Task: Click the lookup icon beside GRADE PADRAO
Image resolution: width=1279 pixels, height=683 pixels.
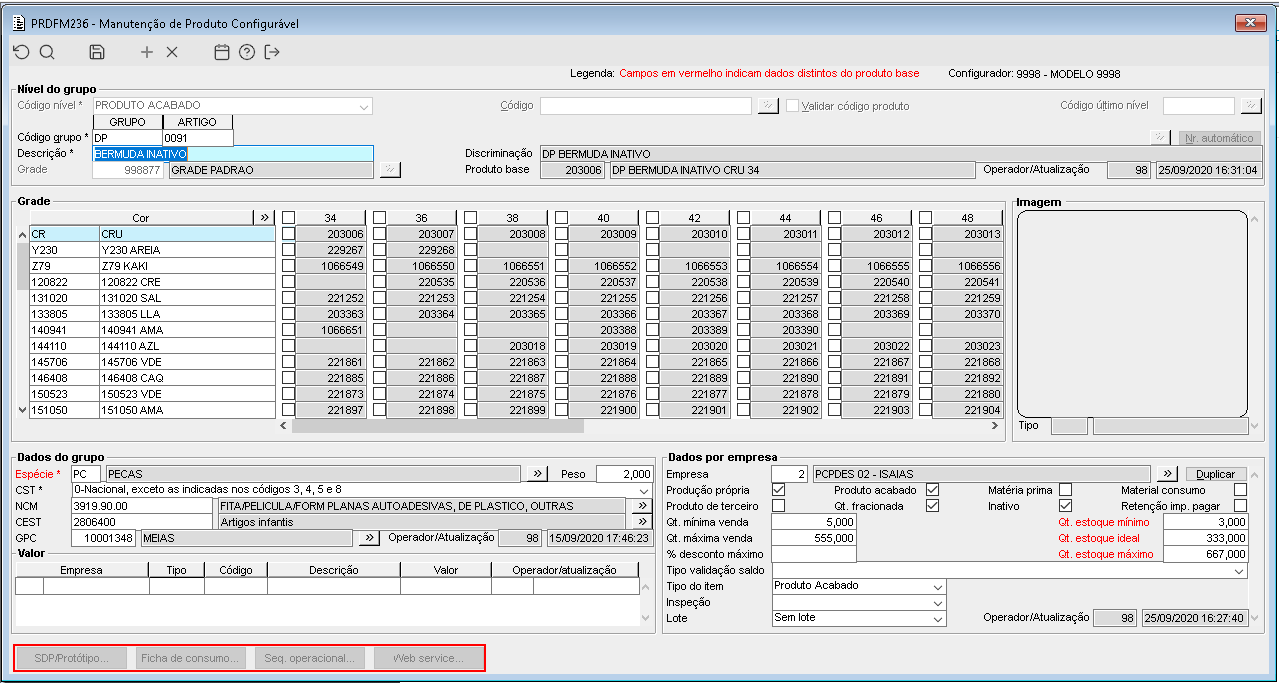Action: pos(390,170)
